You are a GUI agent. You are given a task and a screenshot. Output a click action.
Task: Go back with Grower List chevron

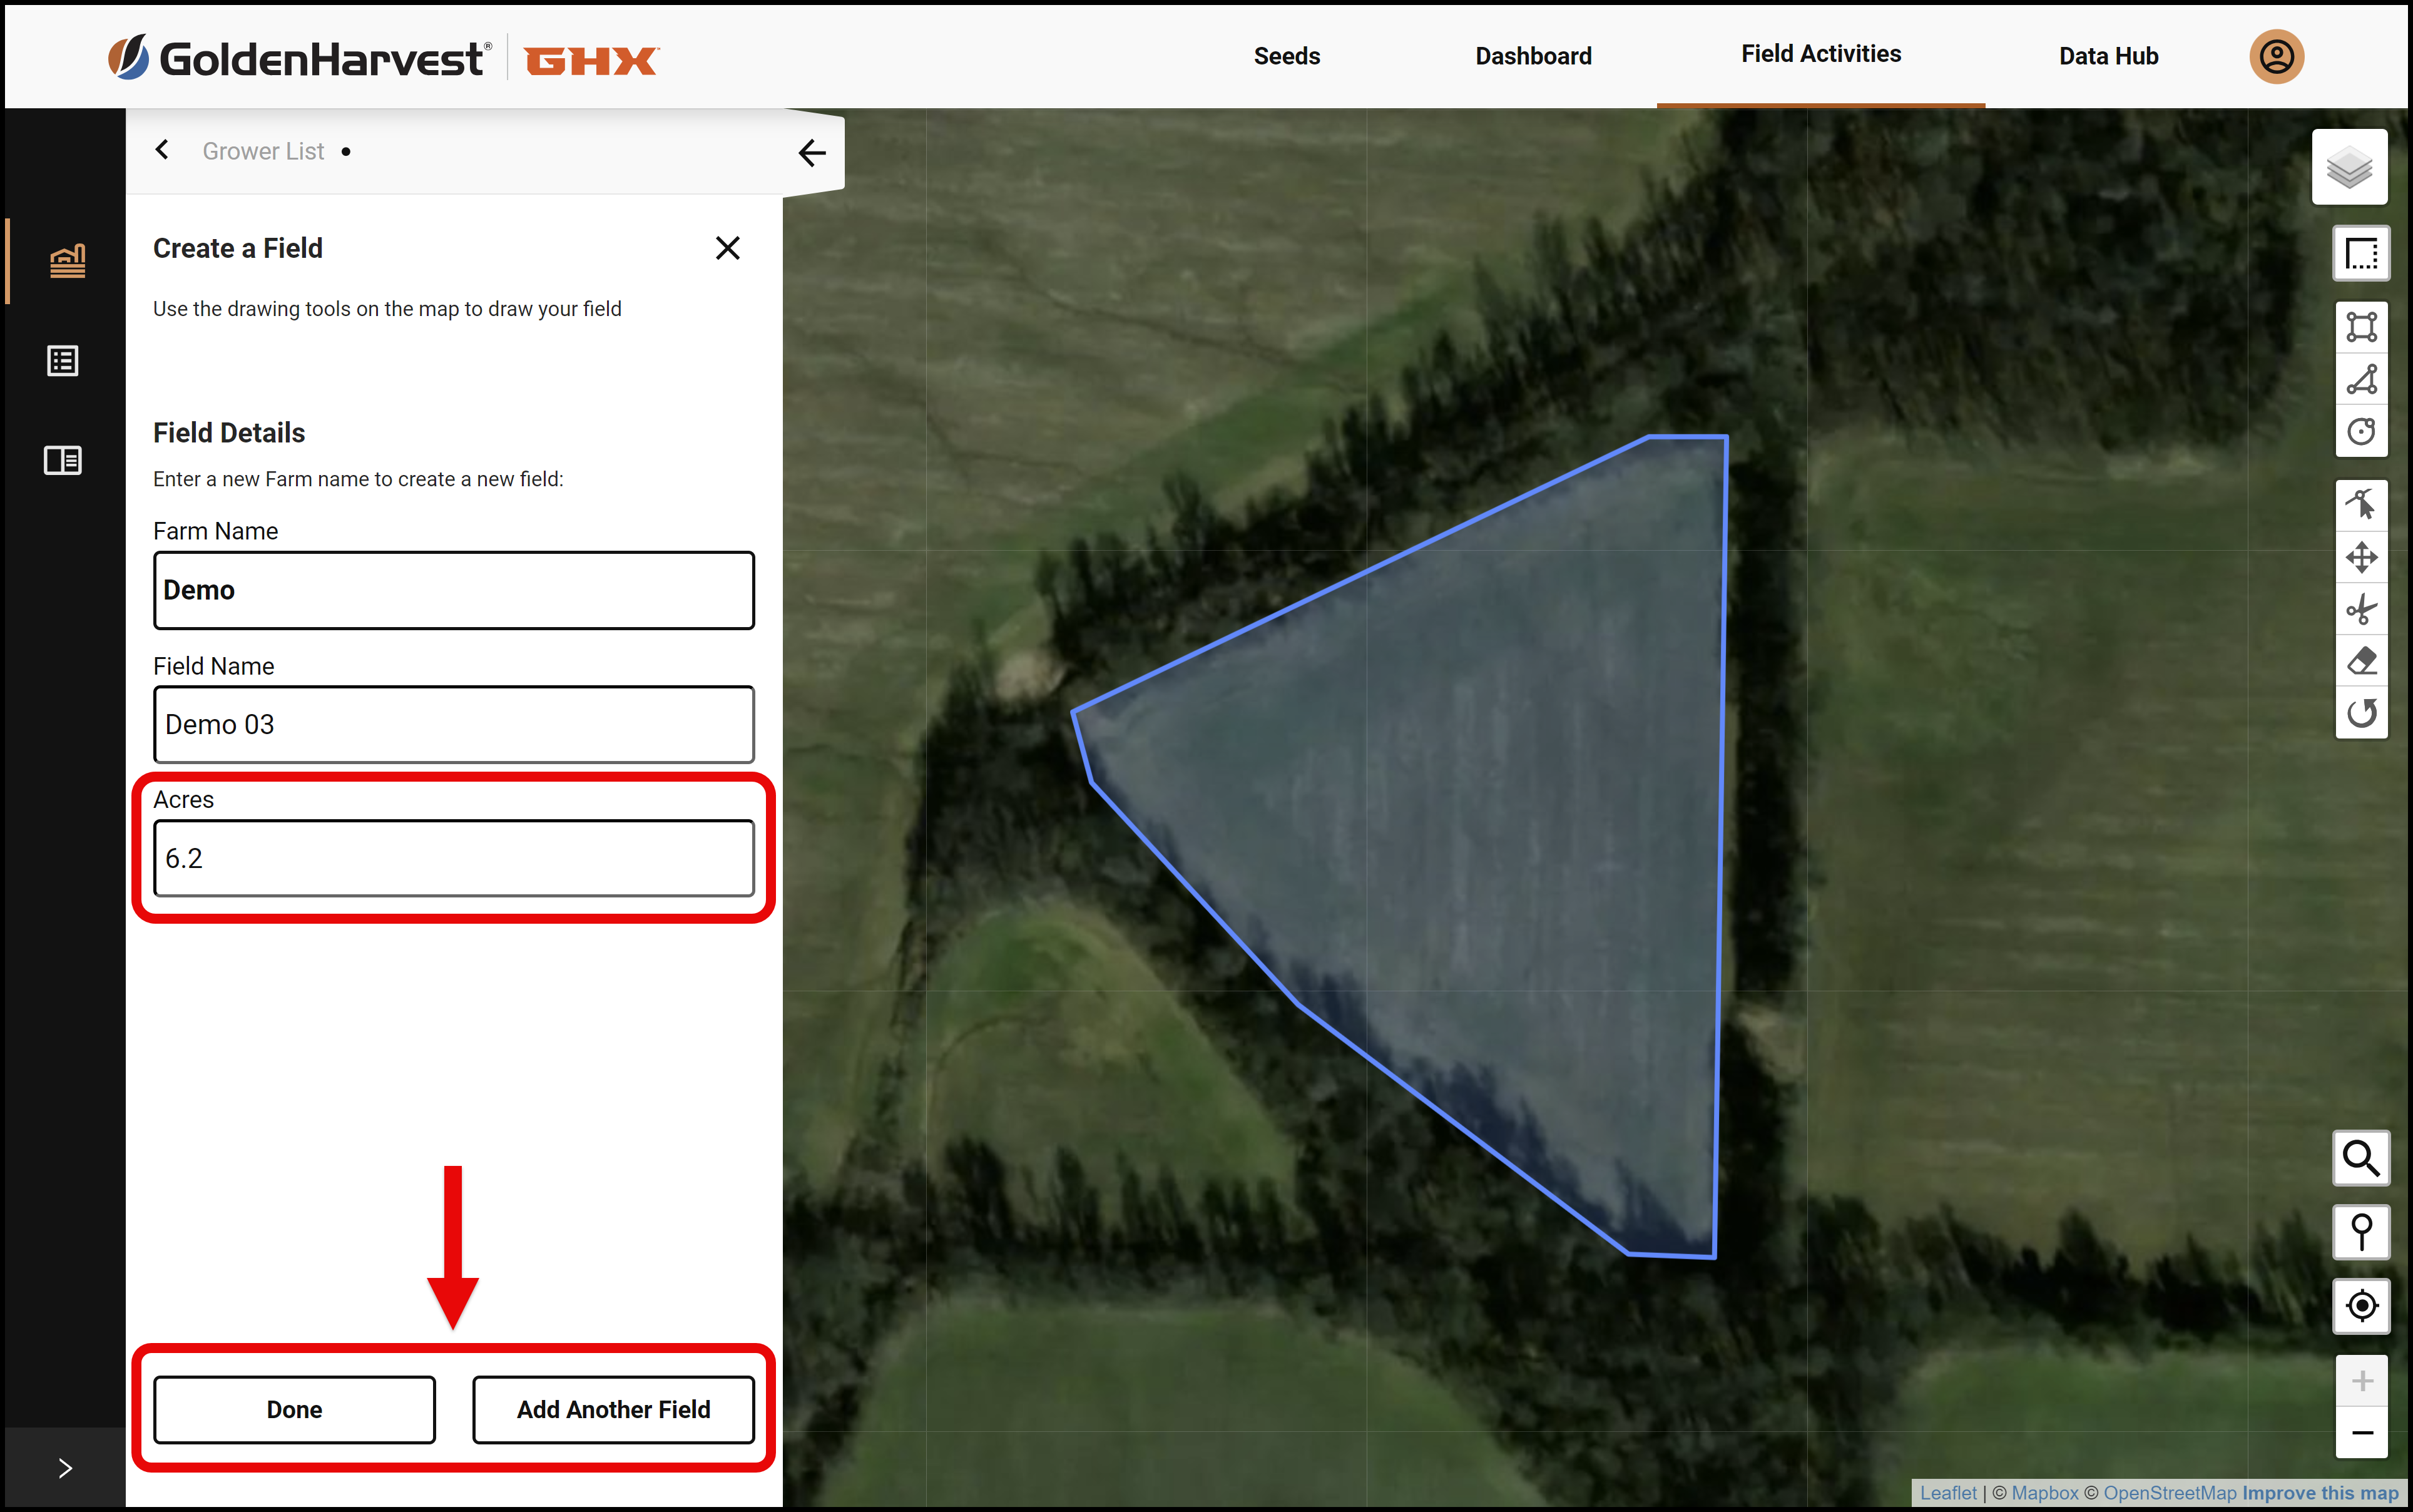coord(162,150)
